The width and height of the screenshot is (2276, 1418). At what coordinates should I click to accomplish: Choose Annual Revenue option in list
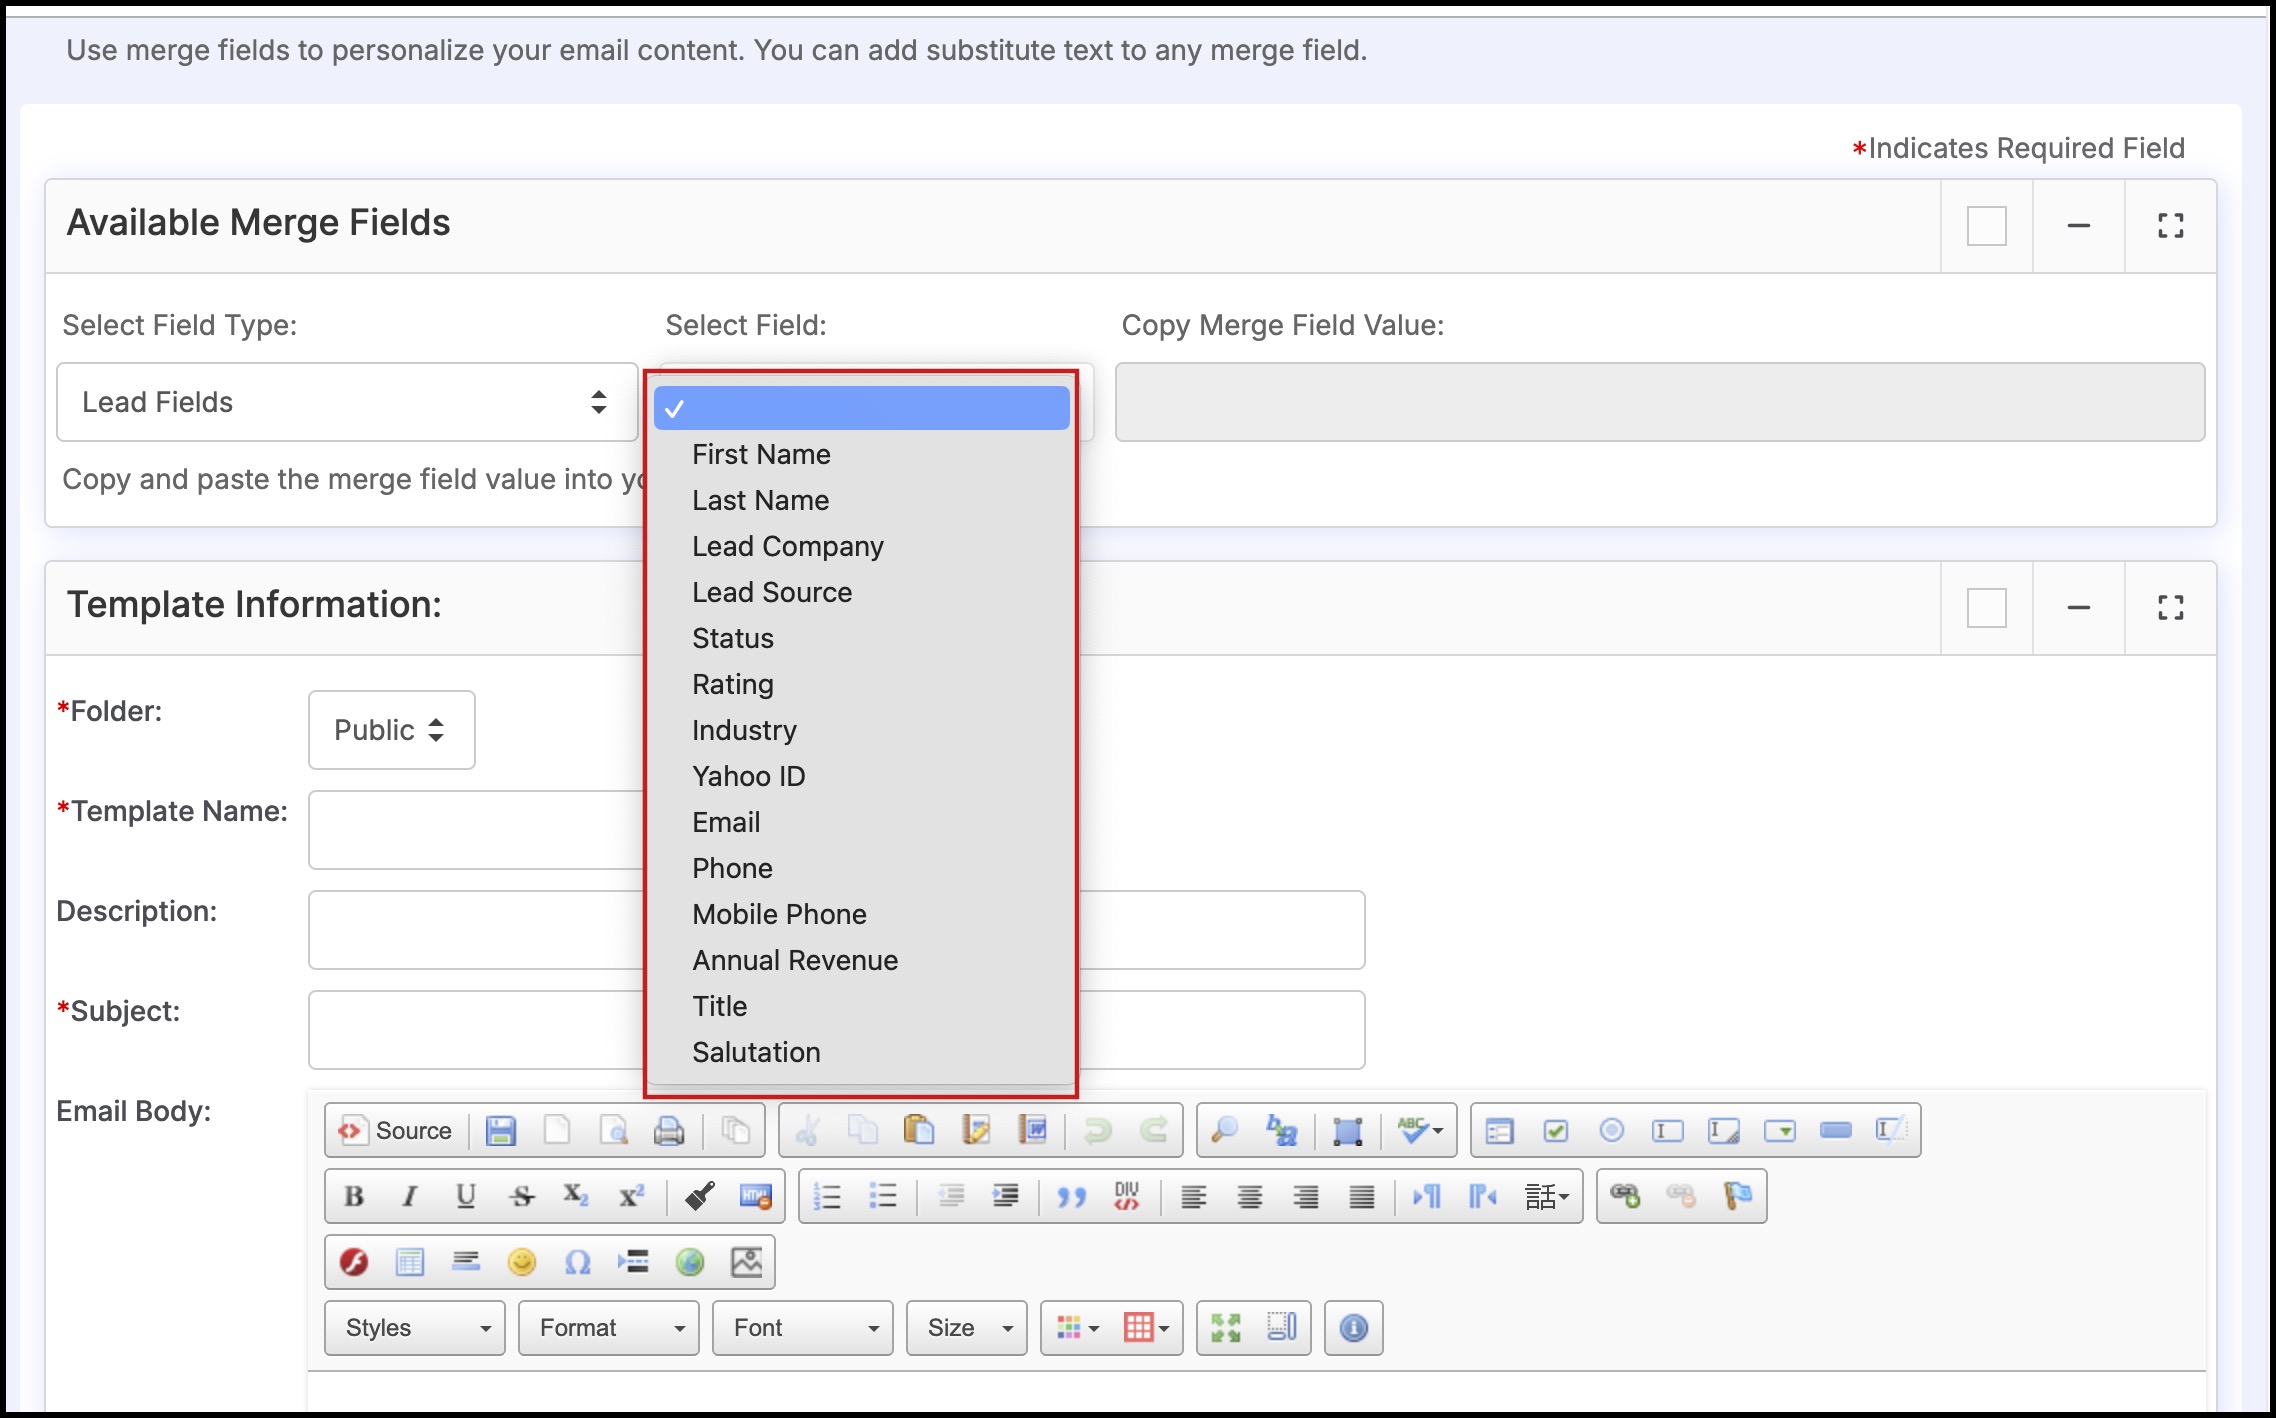[794, 960]
